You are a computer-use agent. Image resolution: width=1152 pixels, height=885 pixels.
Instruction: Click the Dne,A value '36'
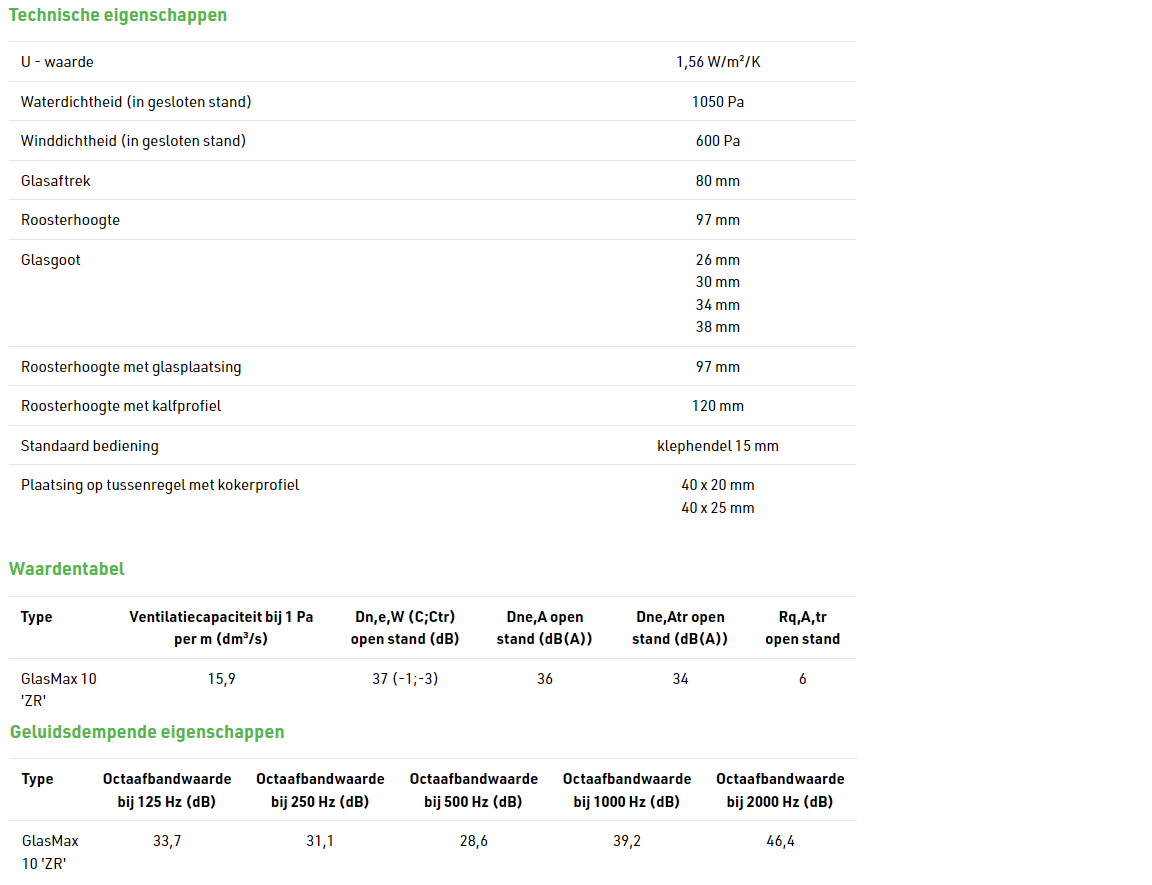[544, 679]
